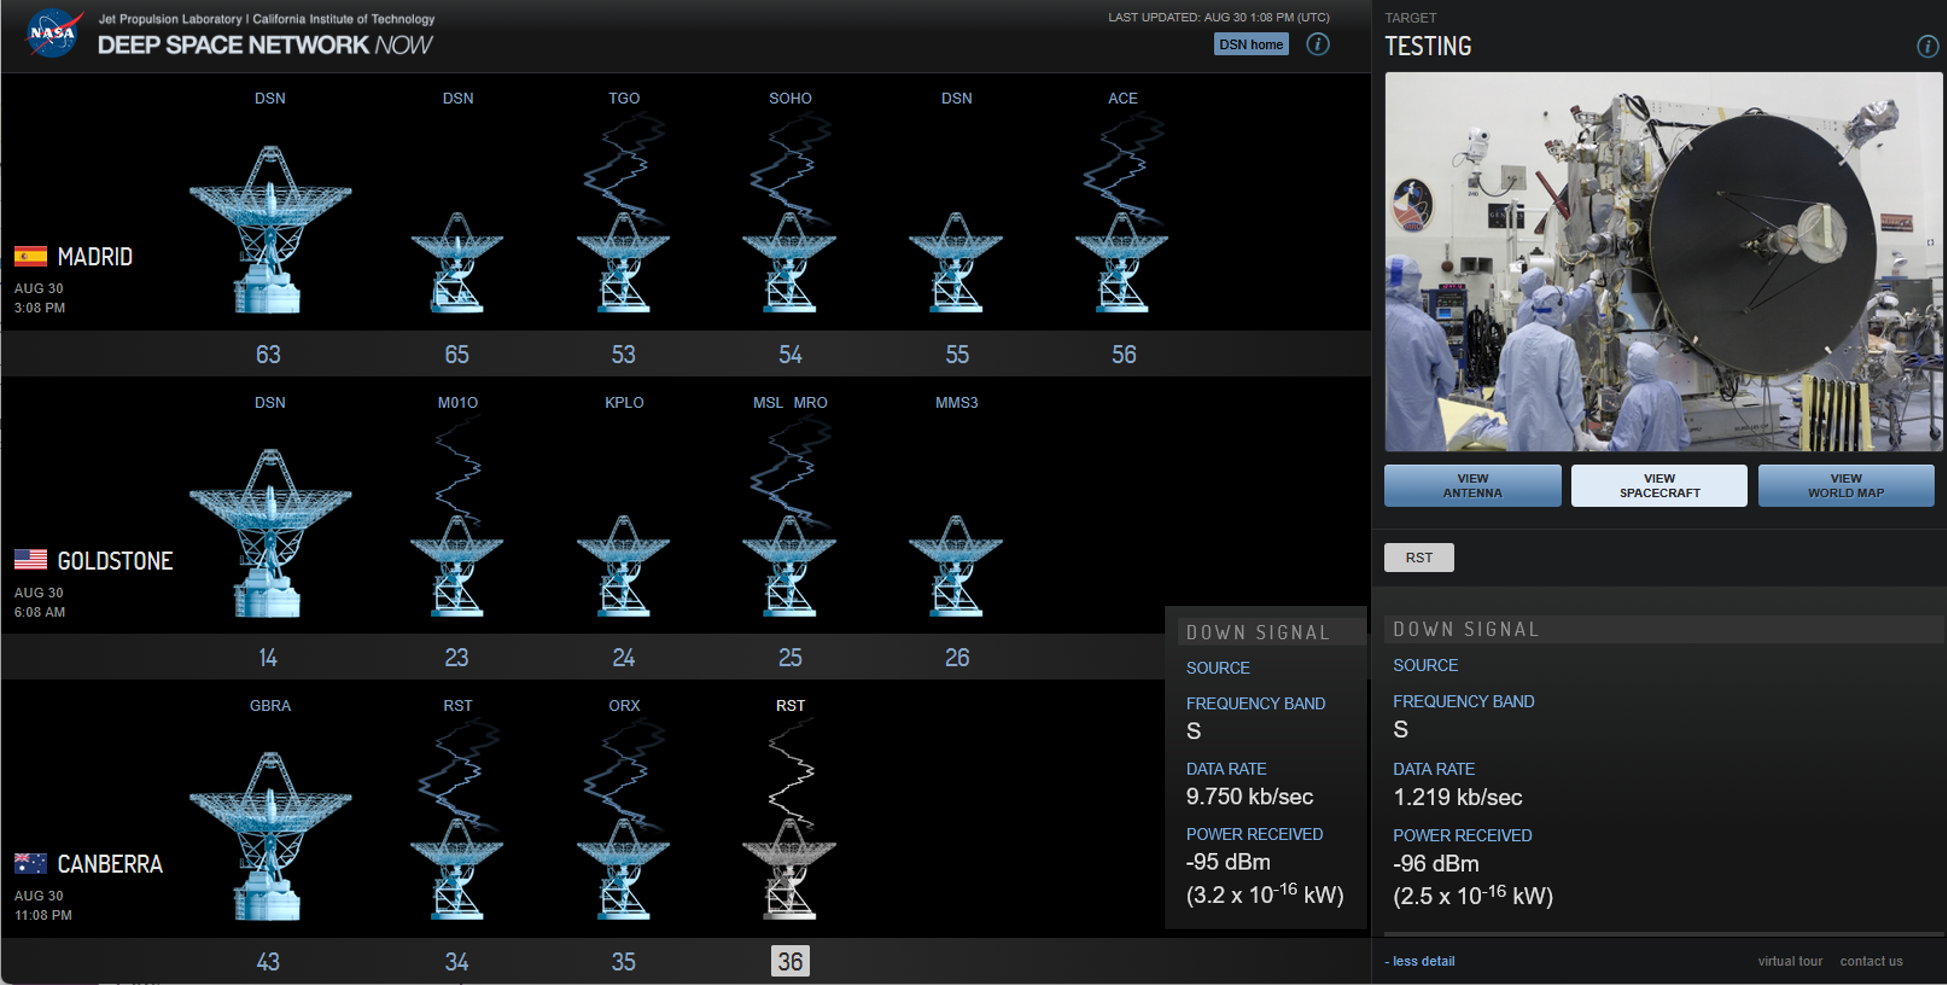Switch to the View World Map tab
Viewport: 1947px width, 985px height.
(1846, 486)
